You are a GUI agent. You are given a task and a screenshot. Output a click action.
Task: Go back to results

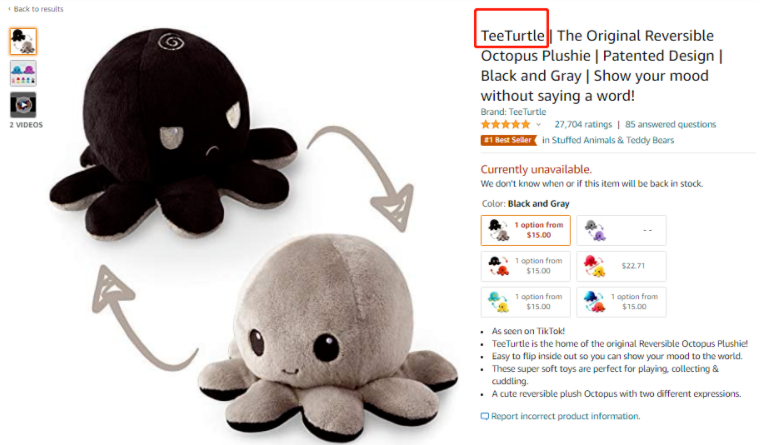pyautogui.click(x=36, y=9)
